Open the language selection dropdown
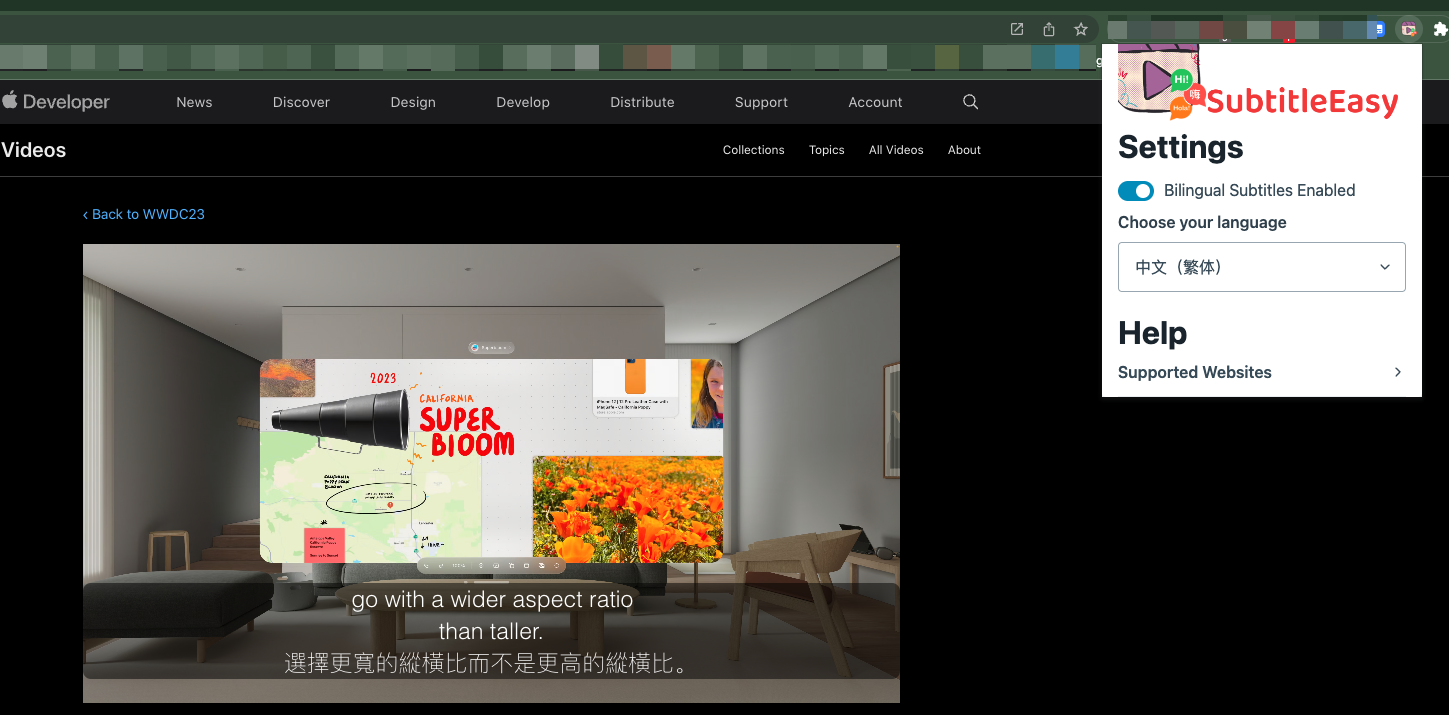Screen dimensions: 1449x715 tap(1261, 267)
